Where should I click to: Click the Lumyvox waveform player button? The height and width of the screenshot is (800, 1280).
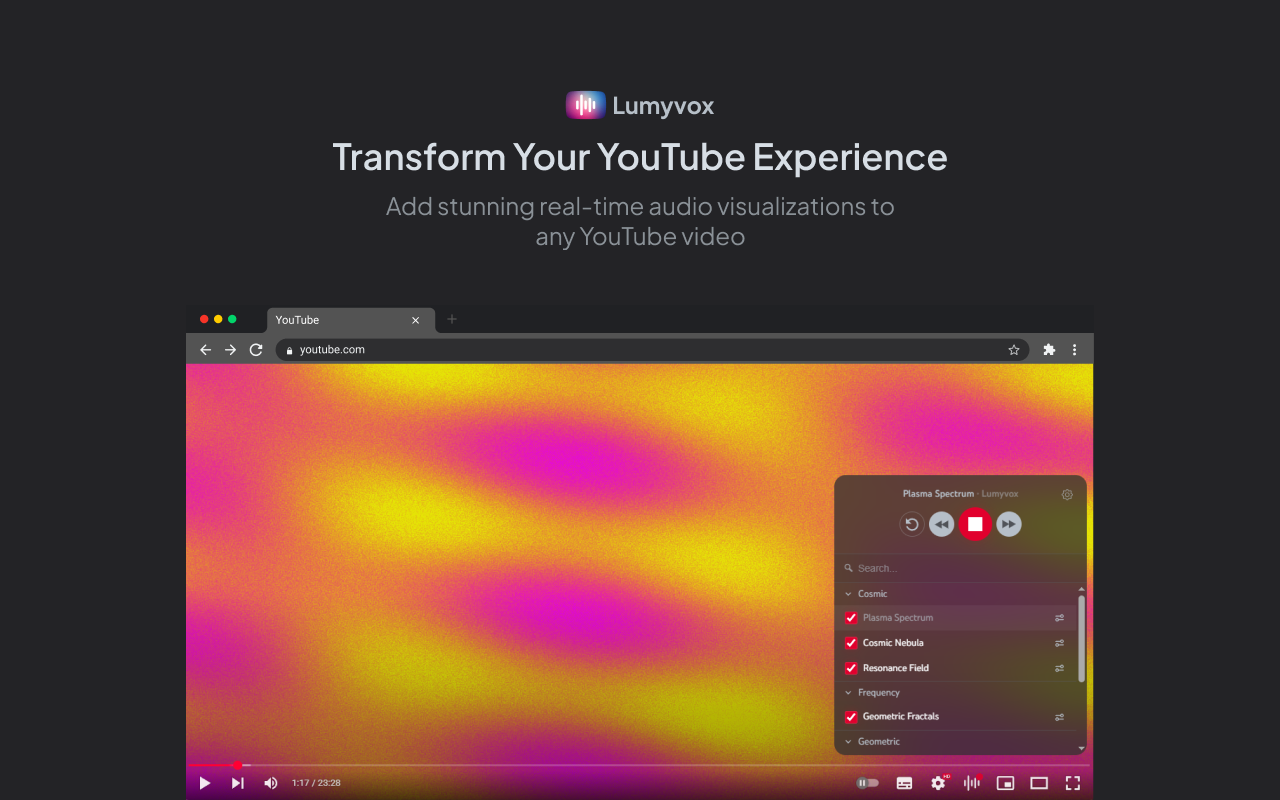tap(971, 783)
